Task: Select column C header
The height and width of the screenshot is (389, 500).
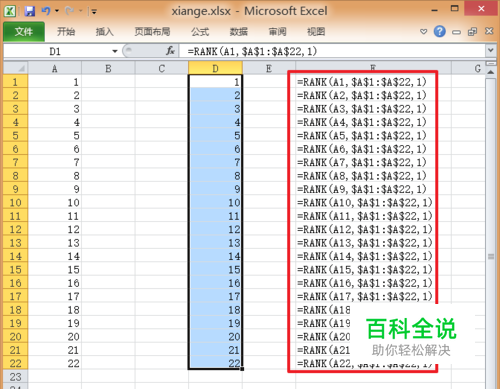Action: coord(162,69)
